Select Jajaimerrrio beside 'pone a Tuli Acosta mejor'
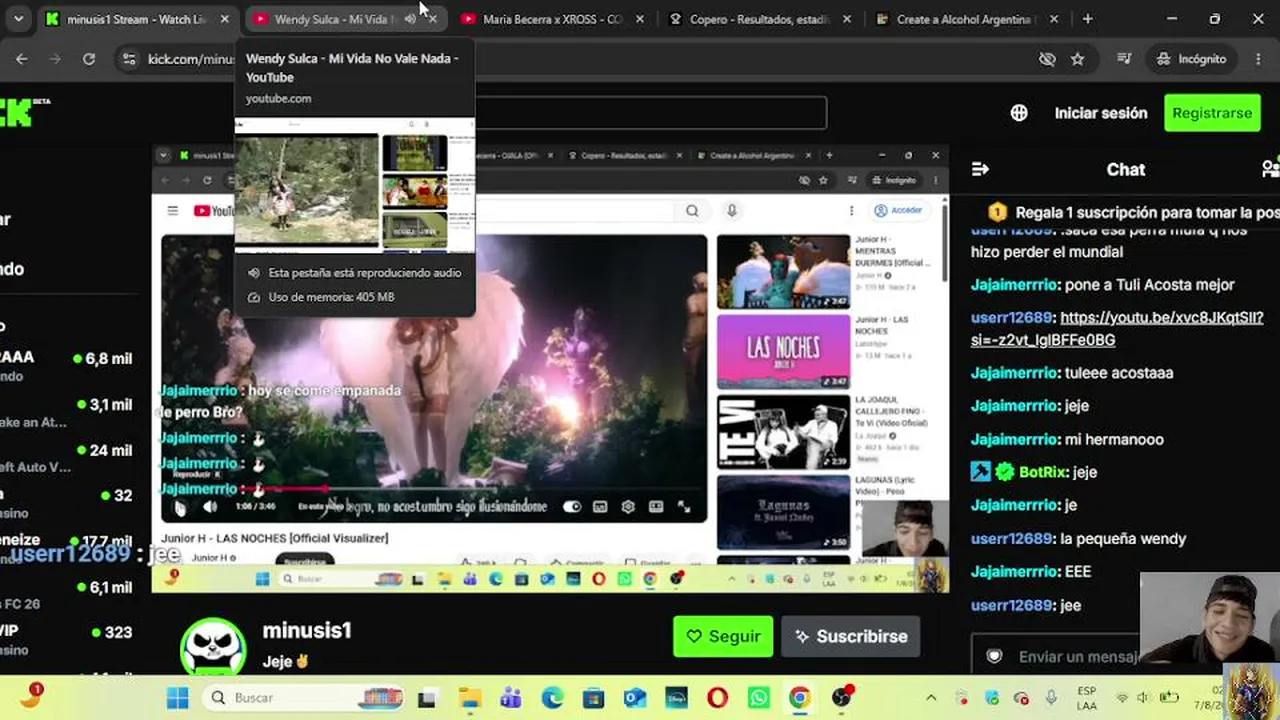This screenshot has width=1280, height=720. click(x=1014, y=285)
